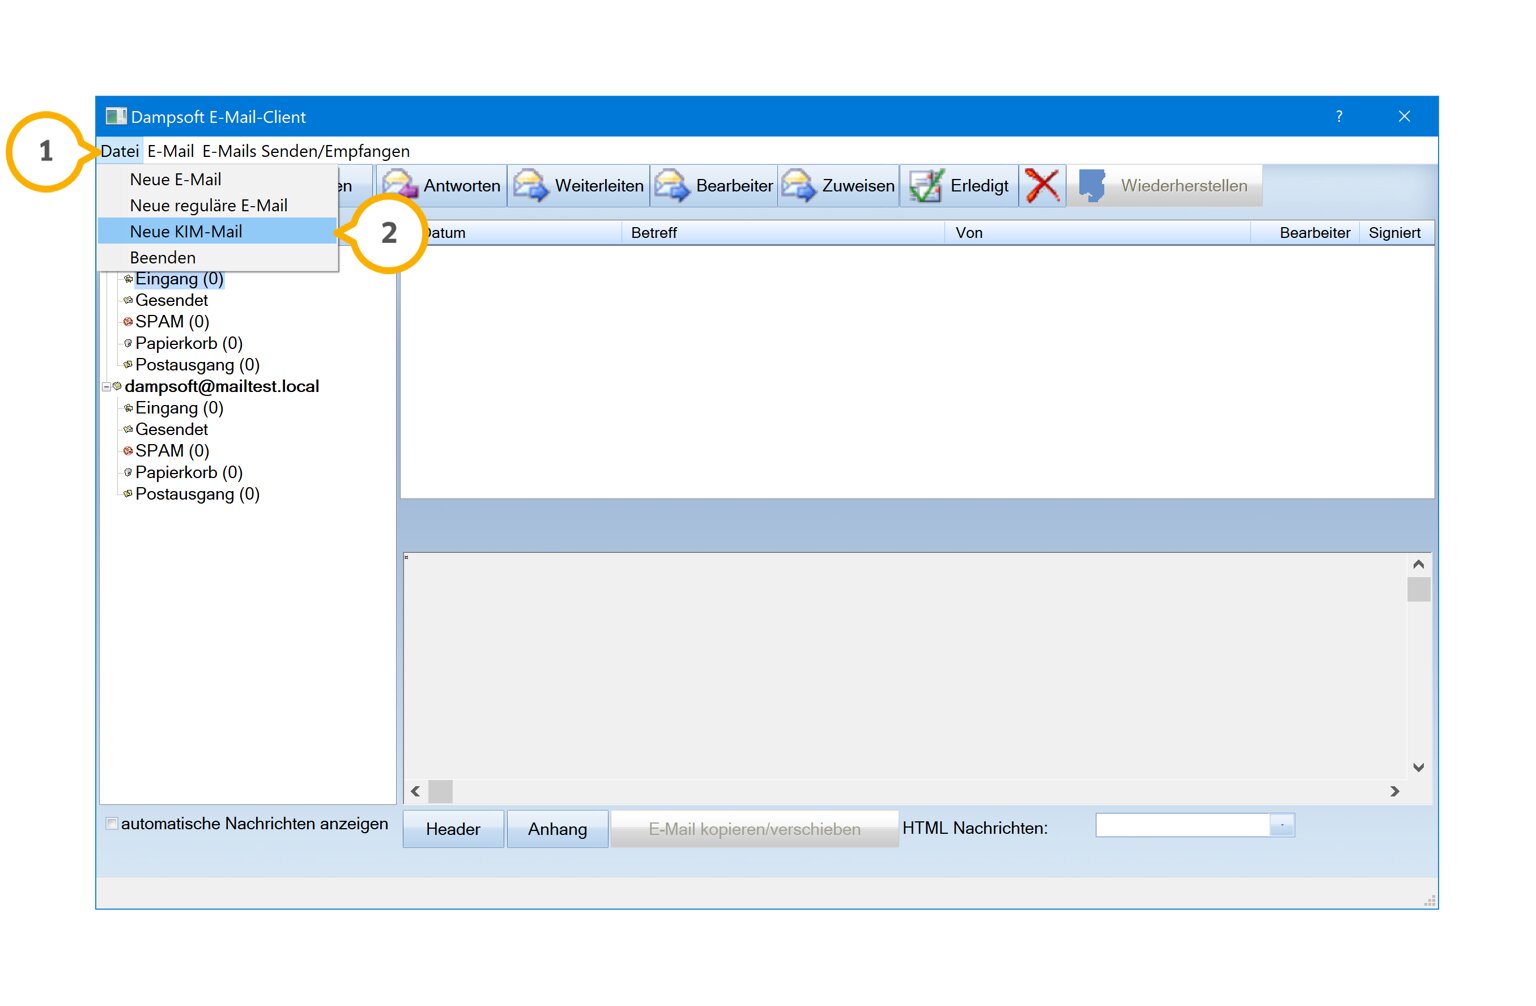This screenshot has width=1536, height=1006.
Task: Open the HTML Nachrichten dropdown
Action: click(1282, 825)
